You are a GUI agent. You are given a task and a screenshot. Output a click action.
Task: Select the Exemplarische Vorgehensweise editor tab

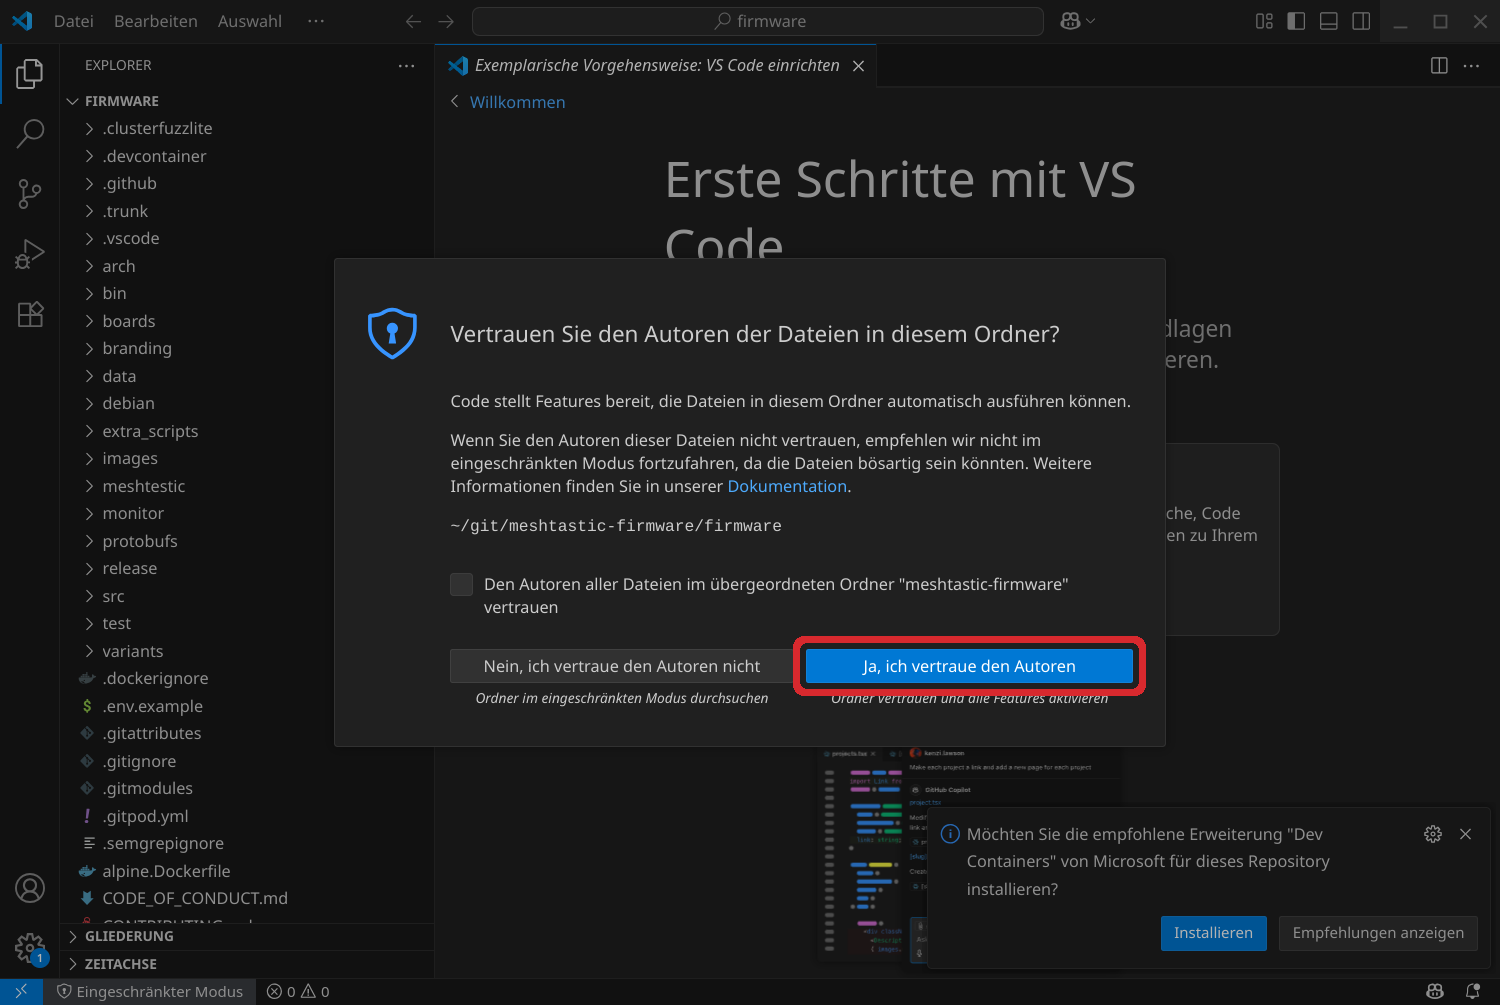pyautogui.click(x=657, y=64)
